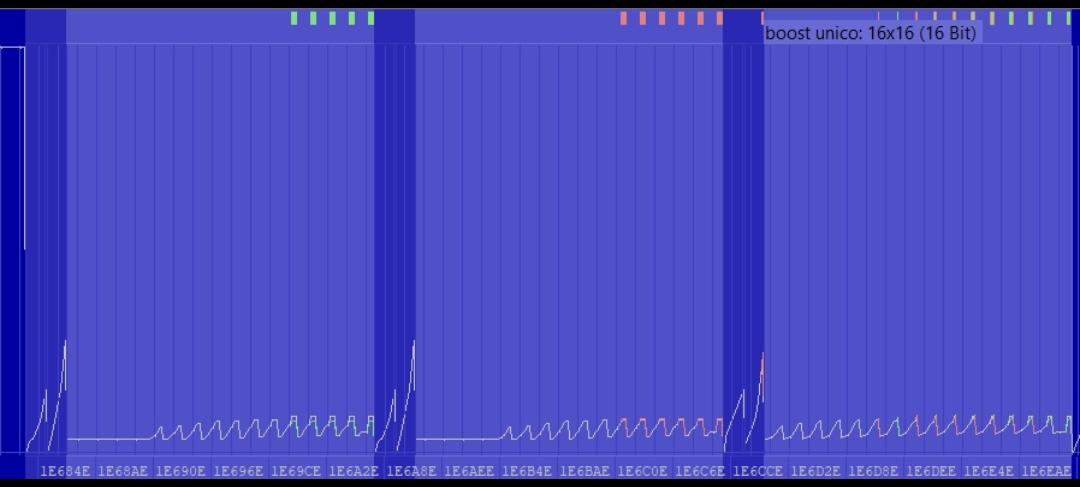
Task: Pick address label 1E6CCE
Action: pyautogui.click(x=758, y=471)
